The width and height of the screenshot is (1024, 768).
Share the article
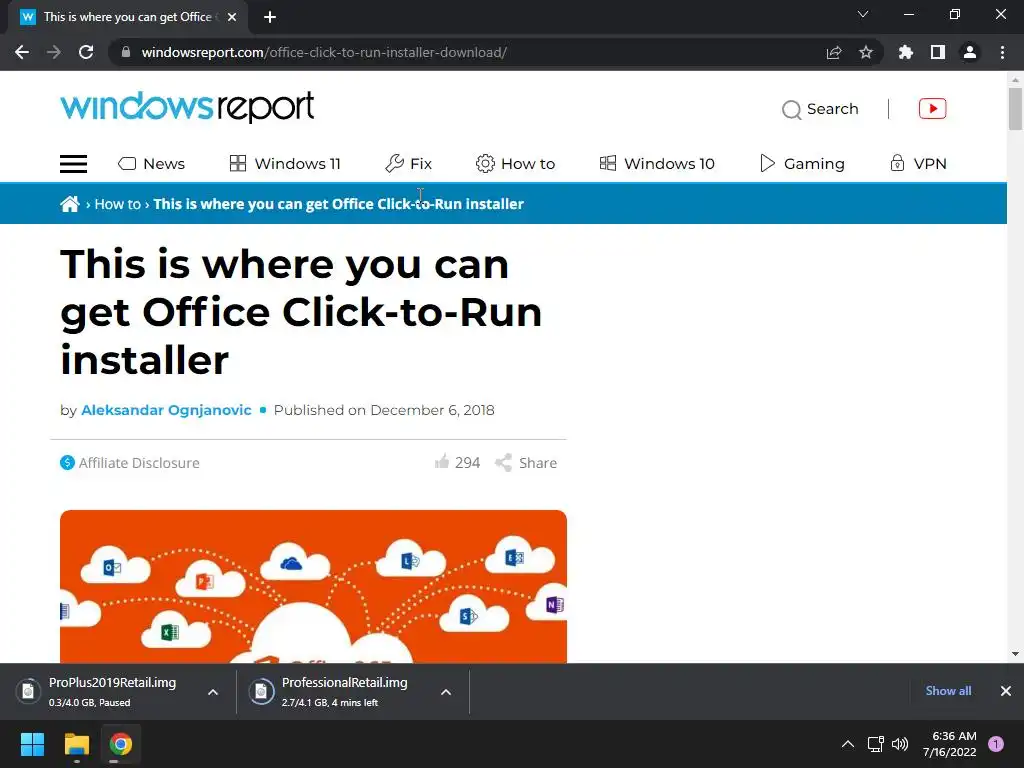(526, 462)
